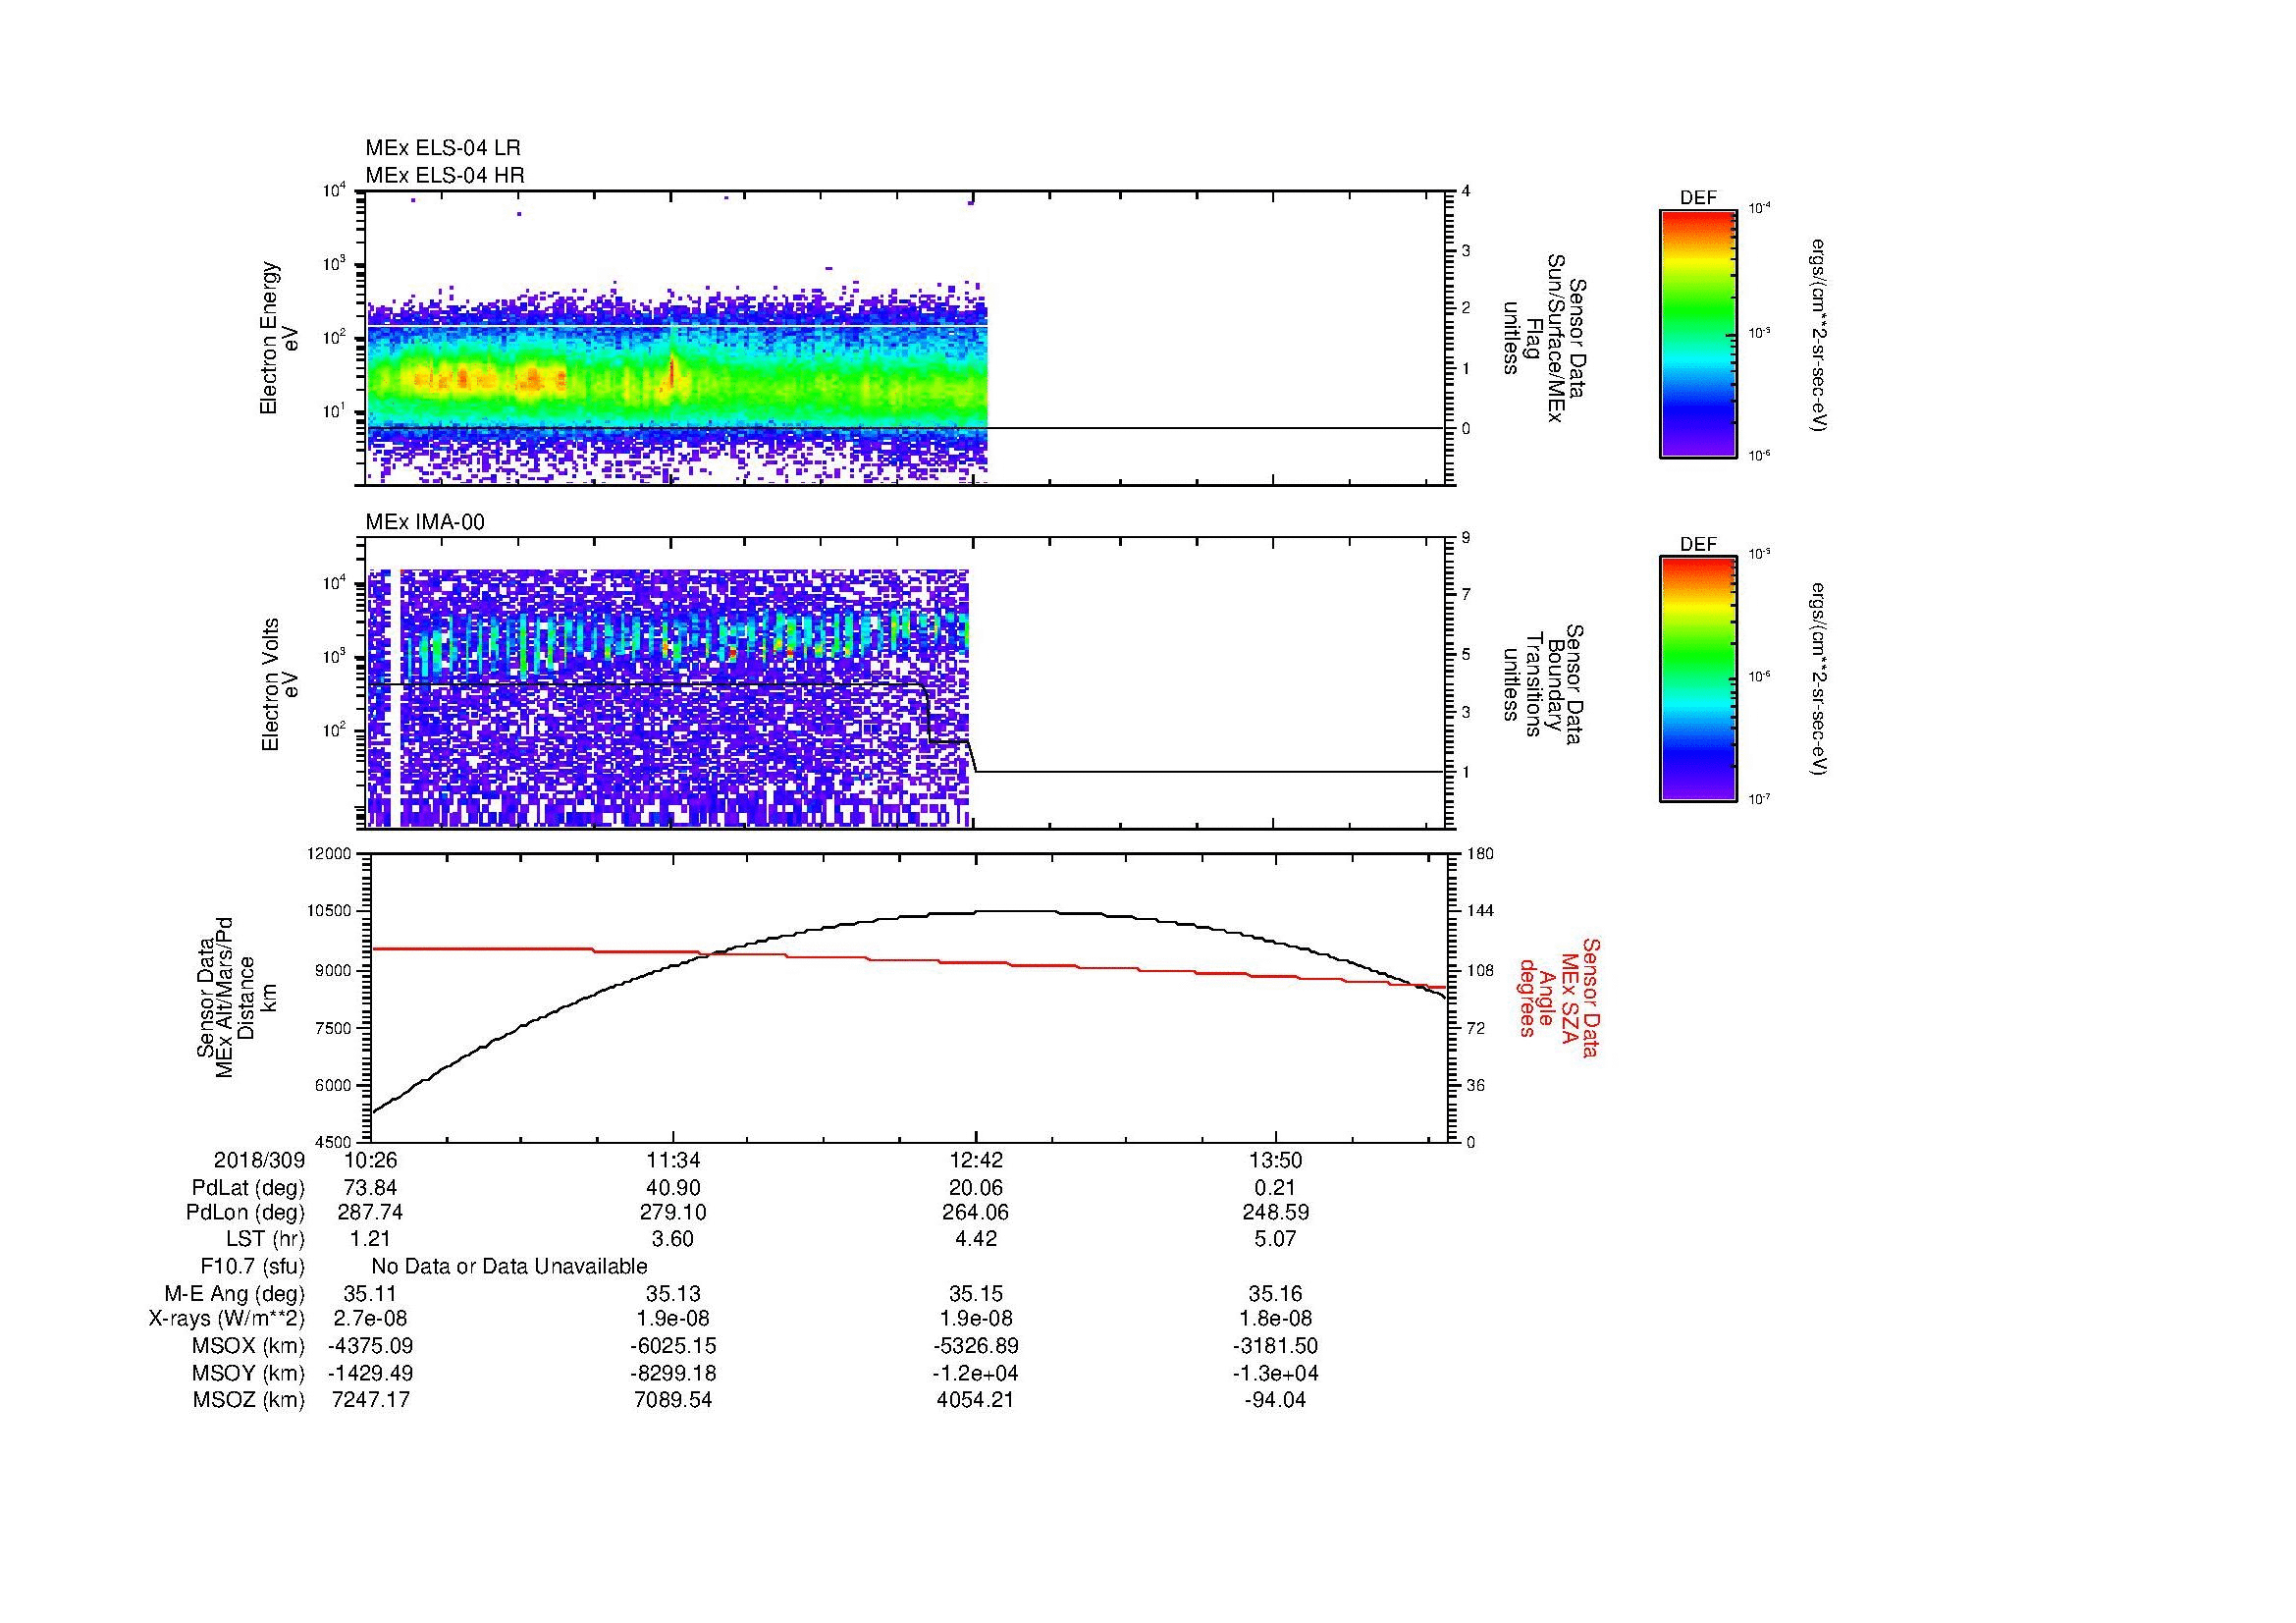Image resolution: width=2296 pixels, height=1623 pixels.
Task: Click the M-E Ang value '35.15'
Action: (975, 1294)
